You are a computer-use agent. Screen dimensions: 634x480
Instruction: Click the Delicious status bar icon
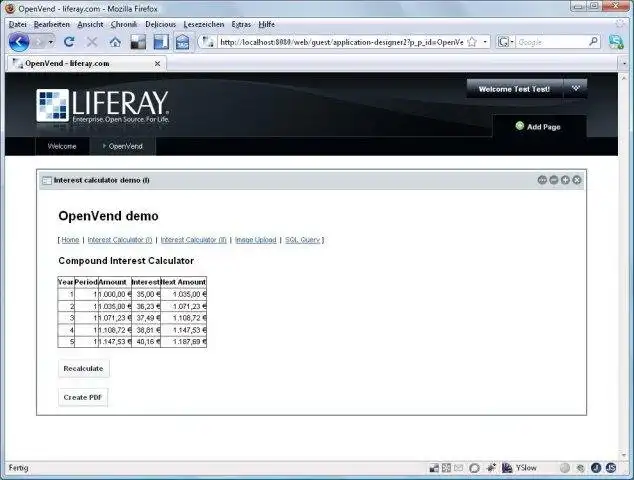tap(434, 468)
